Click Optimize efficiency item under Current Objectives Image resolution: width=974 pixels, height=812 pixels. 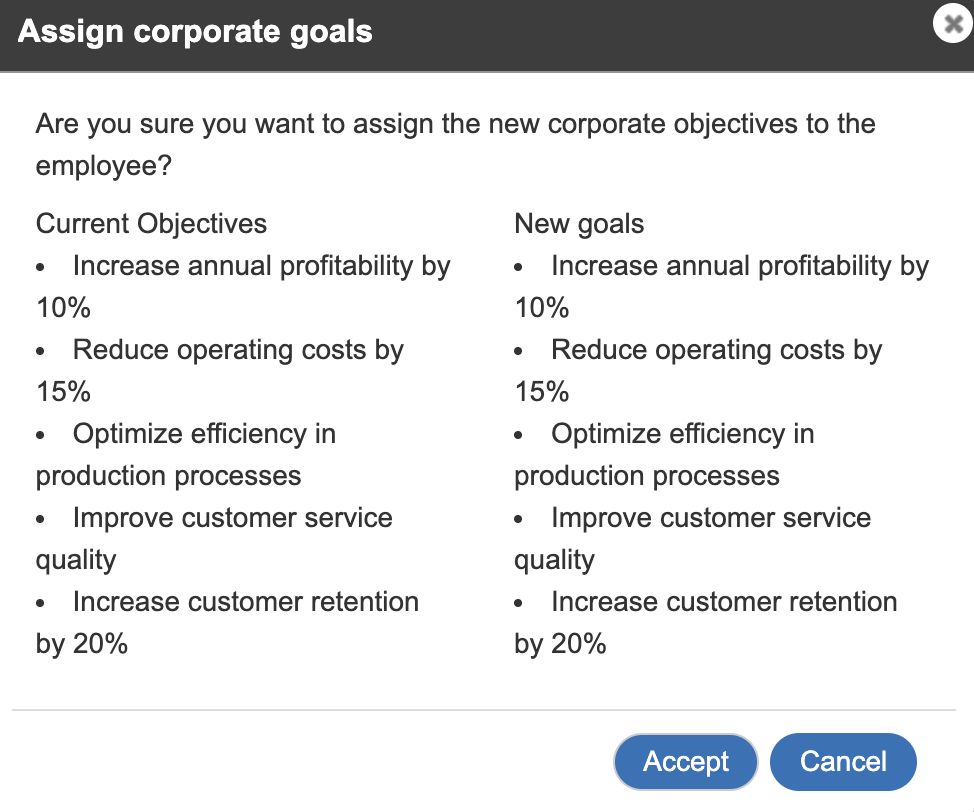[186, 454]
